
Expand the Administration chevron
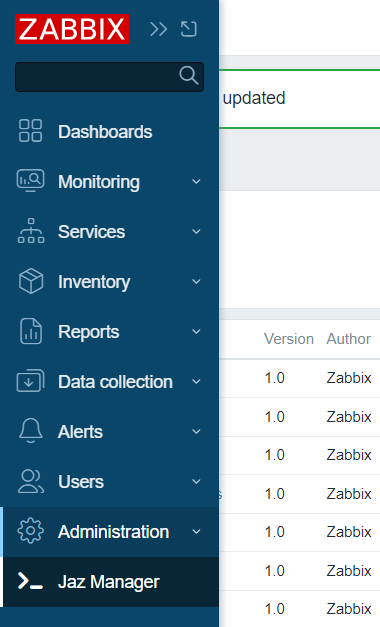coord(196,531)
